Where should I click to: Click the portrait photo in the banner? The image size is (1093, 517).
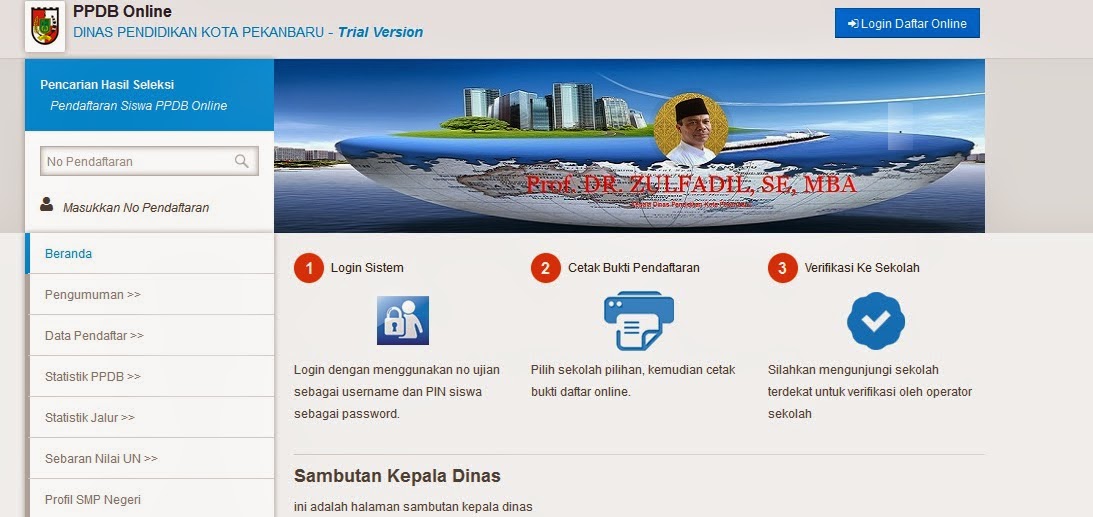(691, 130)
